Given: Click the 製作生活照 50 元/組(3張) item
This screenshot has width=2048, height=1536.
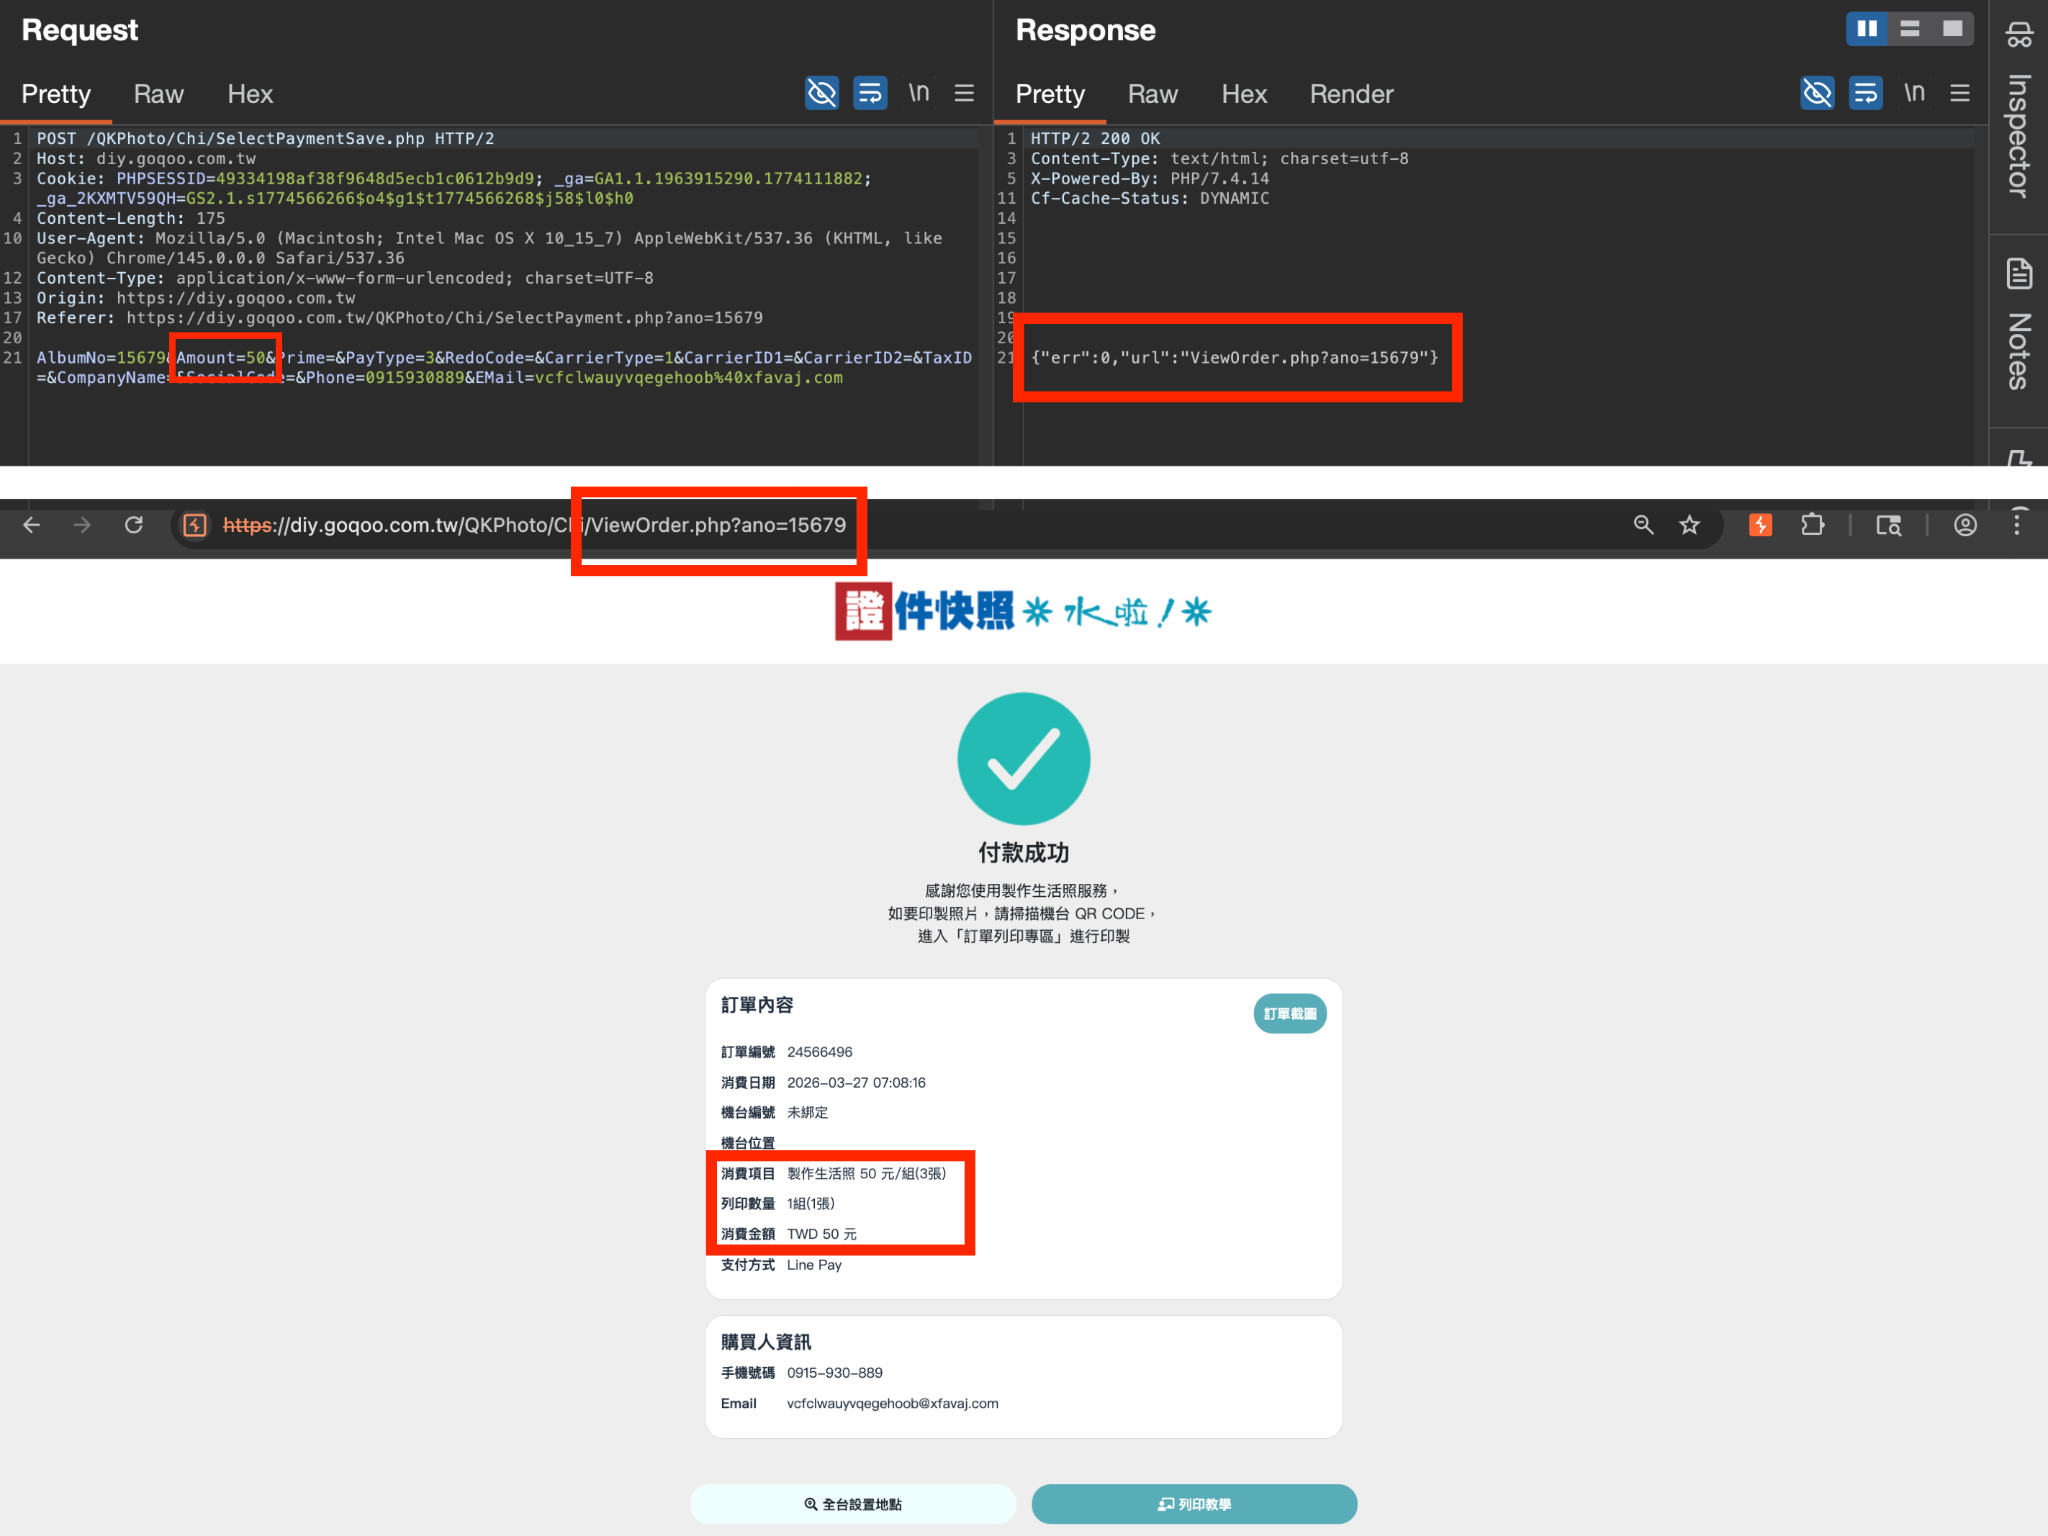Looking at the screenshot, I should [866, 1174].
